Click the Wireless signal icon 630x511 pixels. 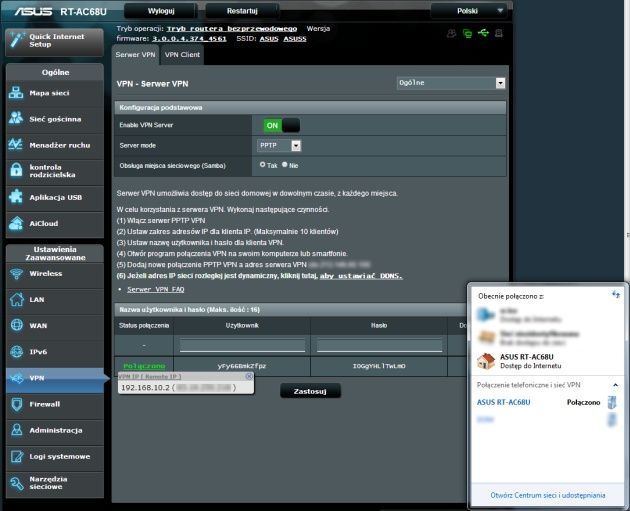16,274
